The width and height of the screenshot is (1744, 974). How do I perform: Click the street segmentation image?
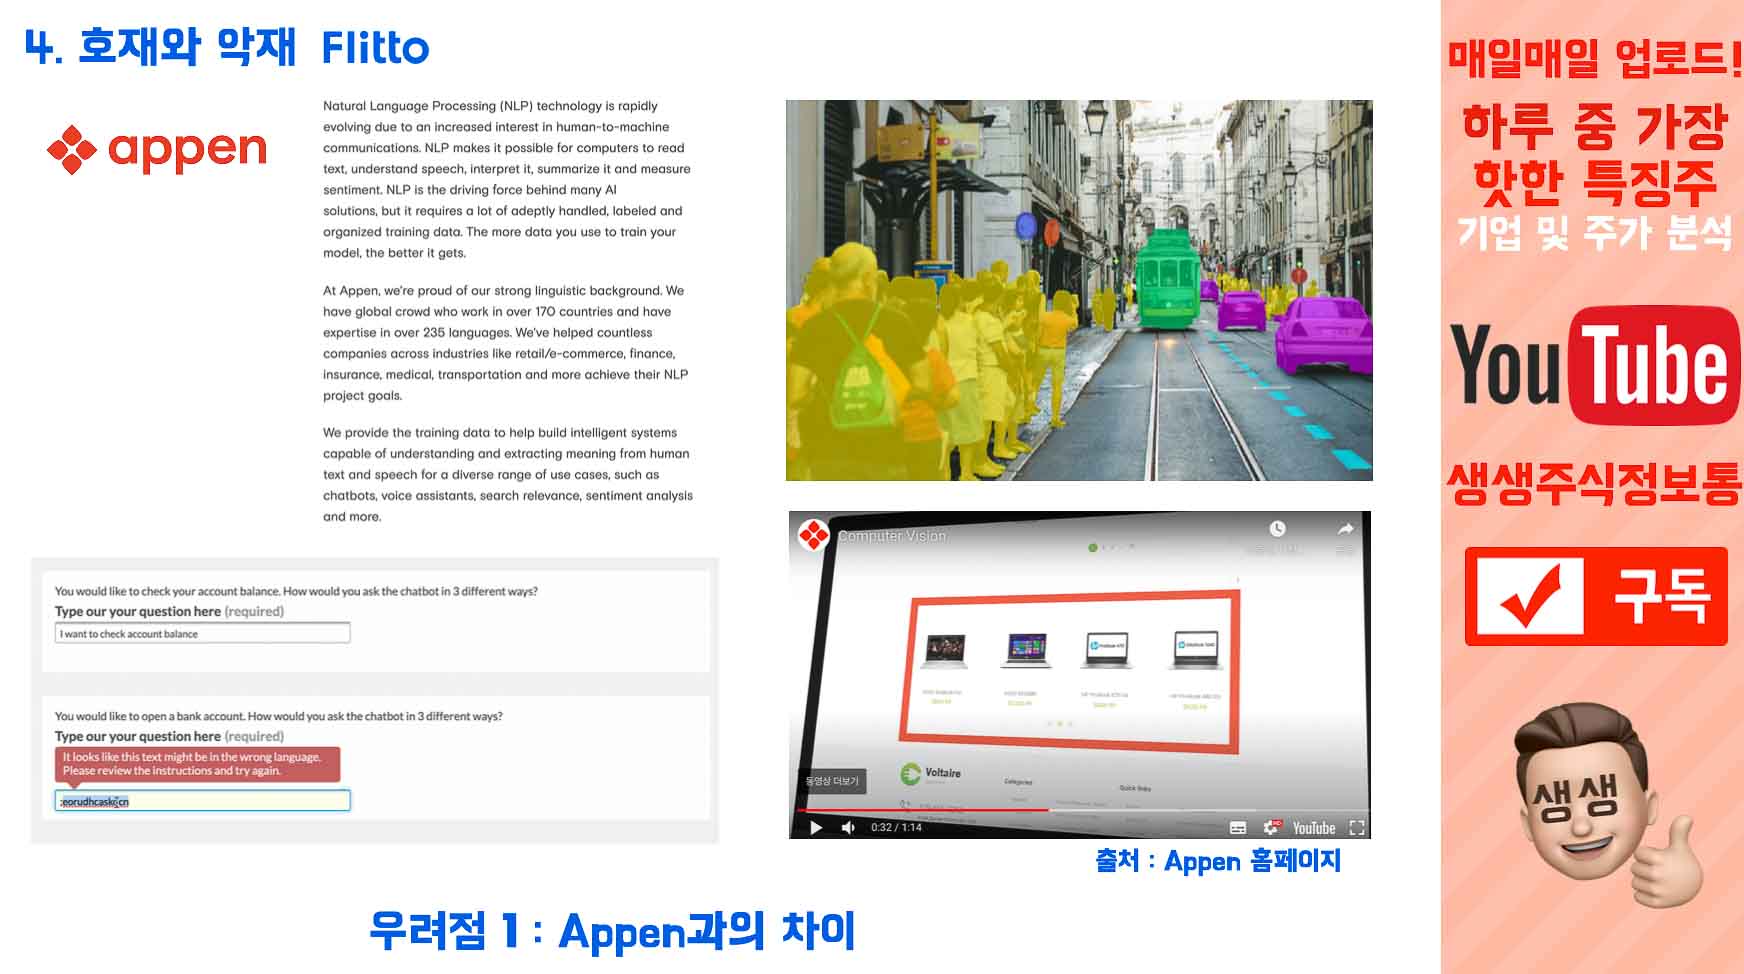1079,290
